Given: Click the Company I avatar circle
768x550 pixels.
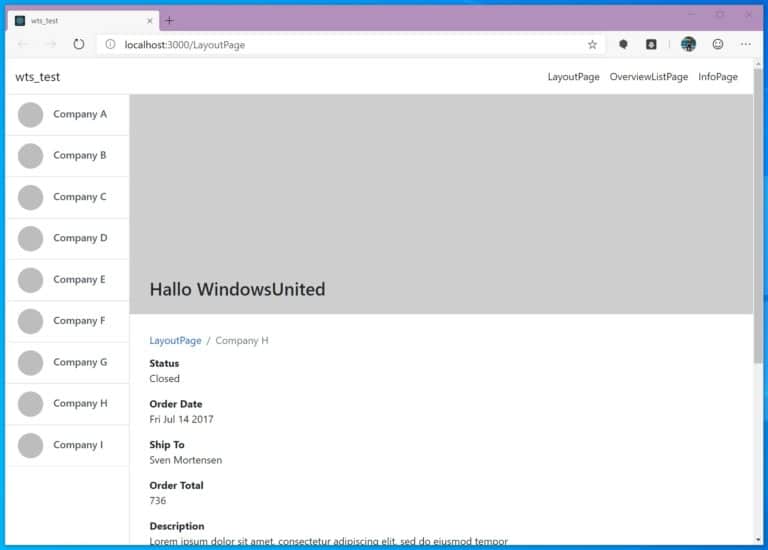Looking at the screenshot, I should [30, 445].
